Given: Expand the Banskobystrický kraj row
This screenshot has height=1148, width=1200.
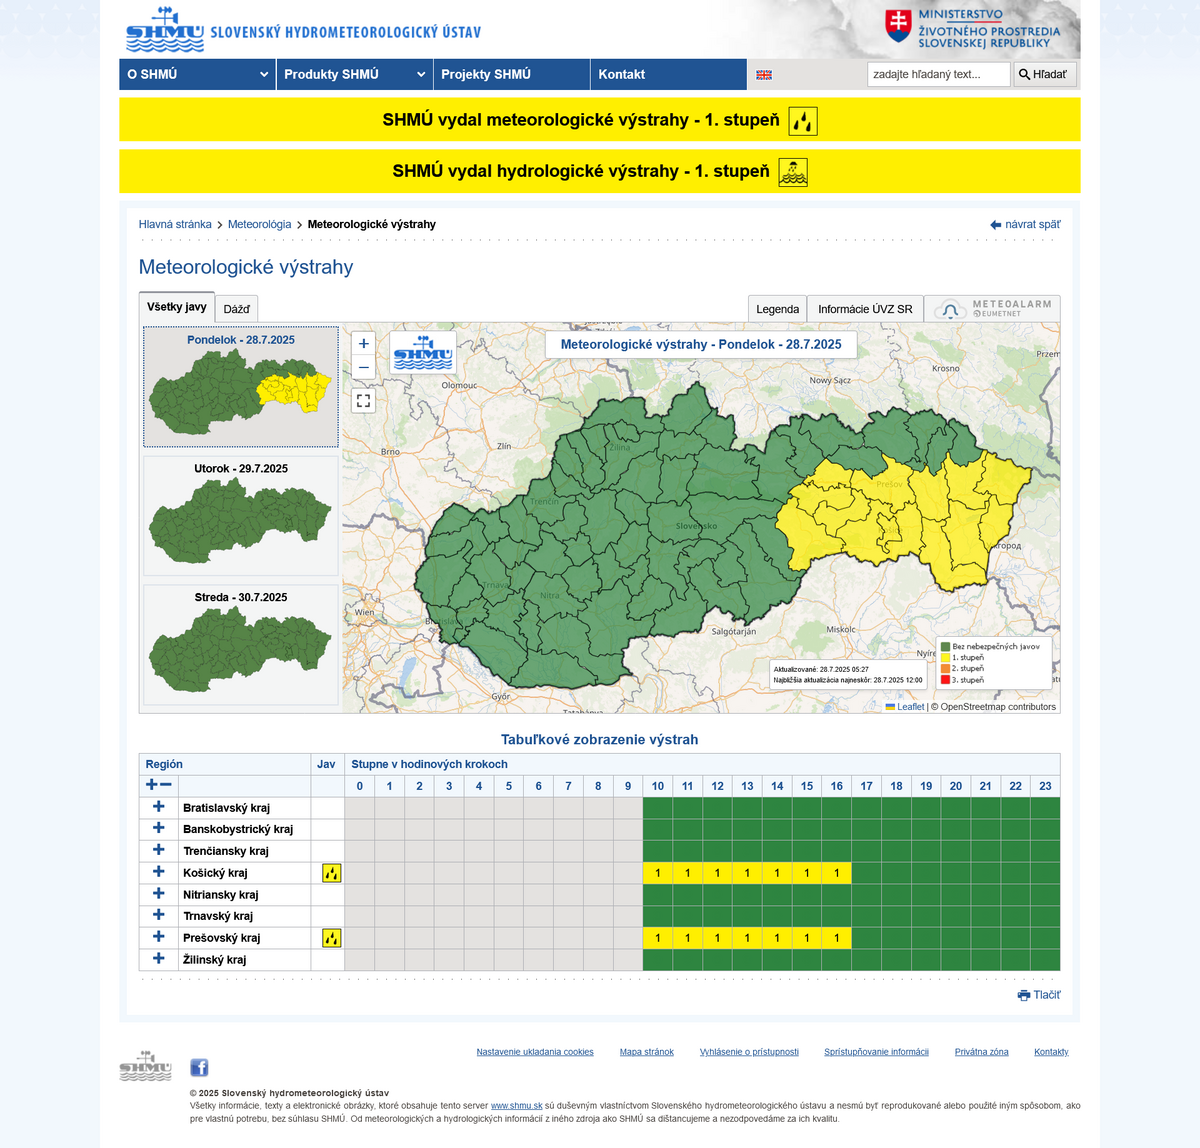Looking at the screenshot, I should [158, 828].
